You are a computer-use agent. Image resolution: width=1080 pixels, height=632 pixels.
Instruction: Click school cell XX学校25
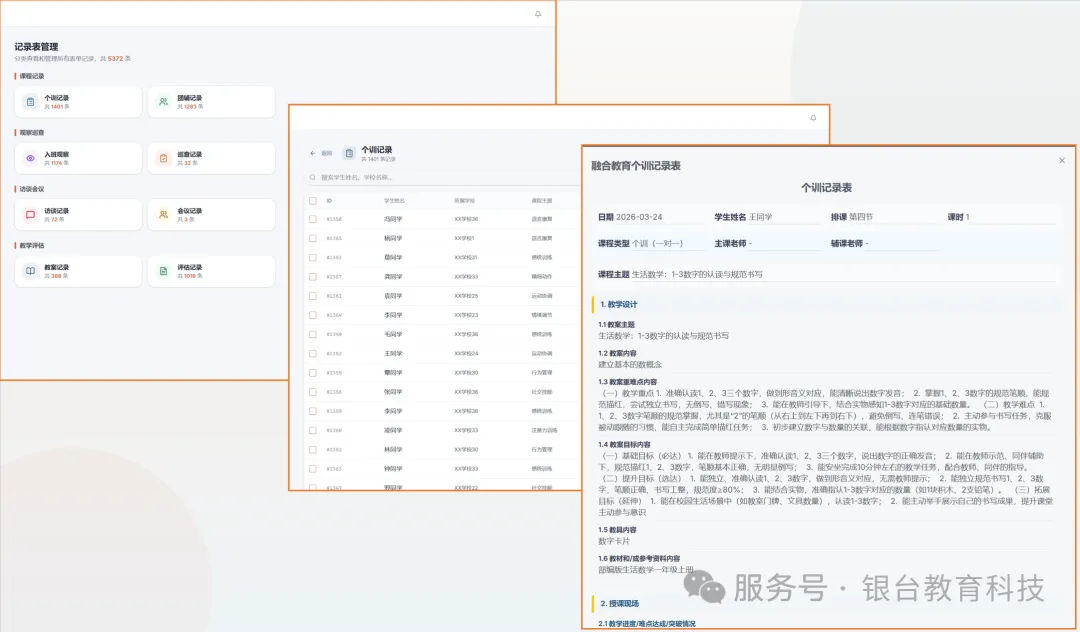coord(466,296)
